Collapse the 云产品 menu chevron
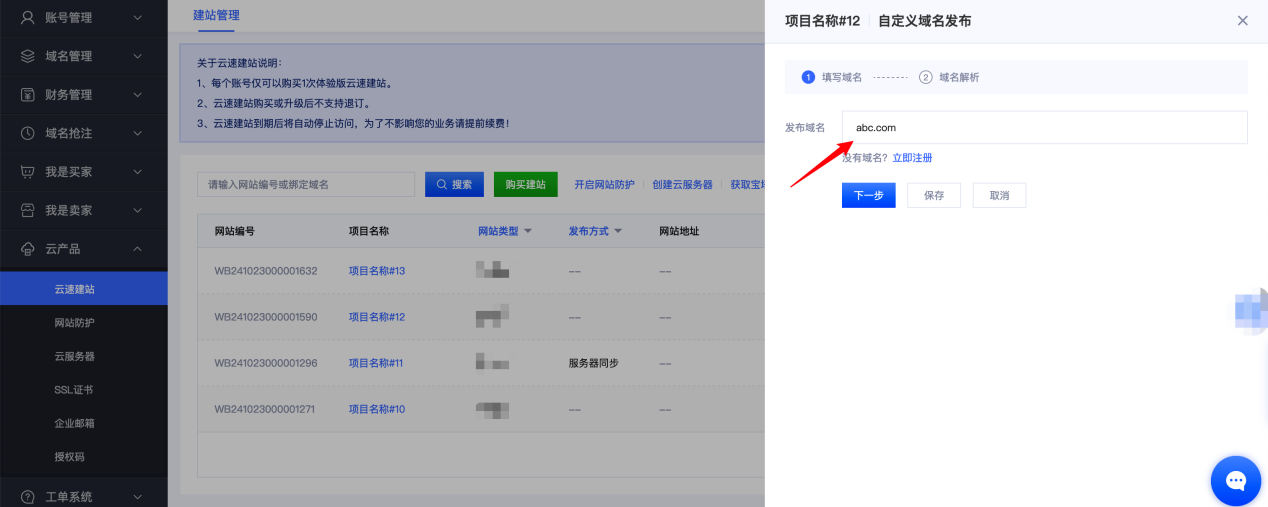The height and width of the screenshot is (507, 1268). click(137, 249)
